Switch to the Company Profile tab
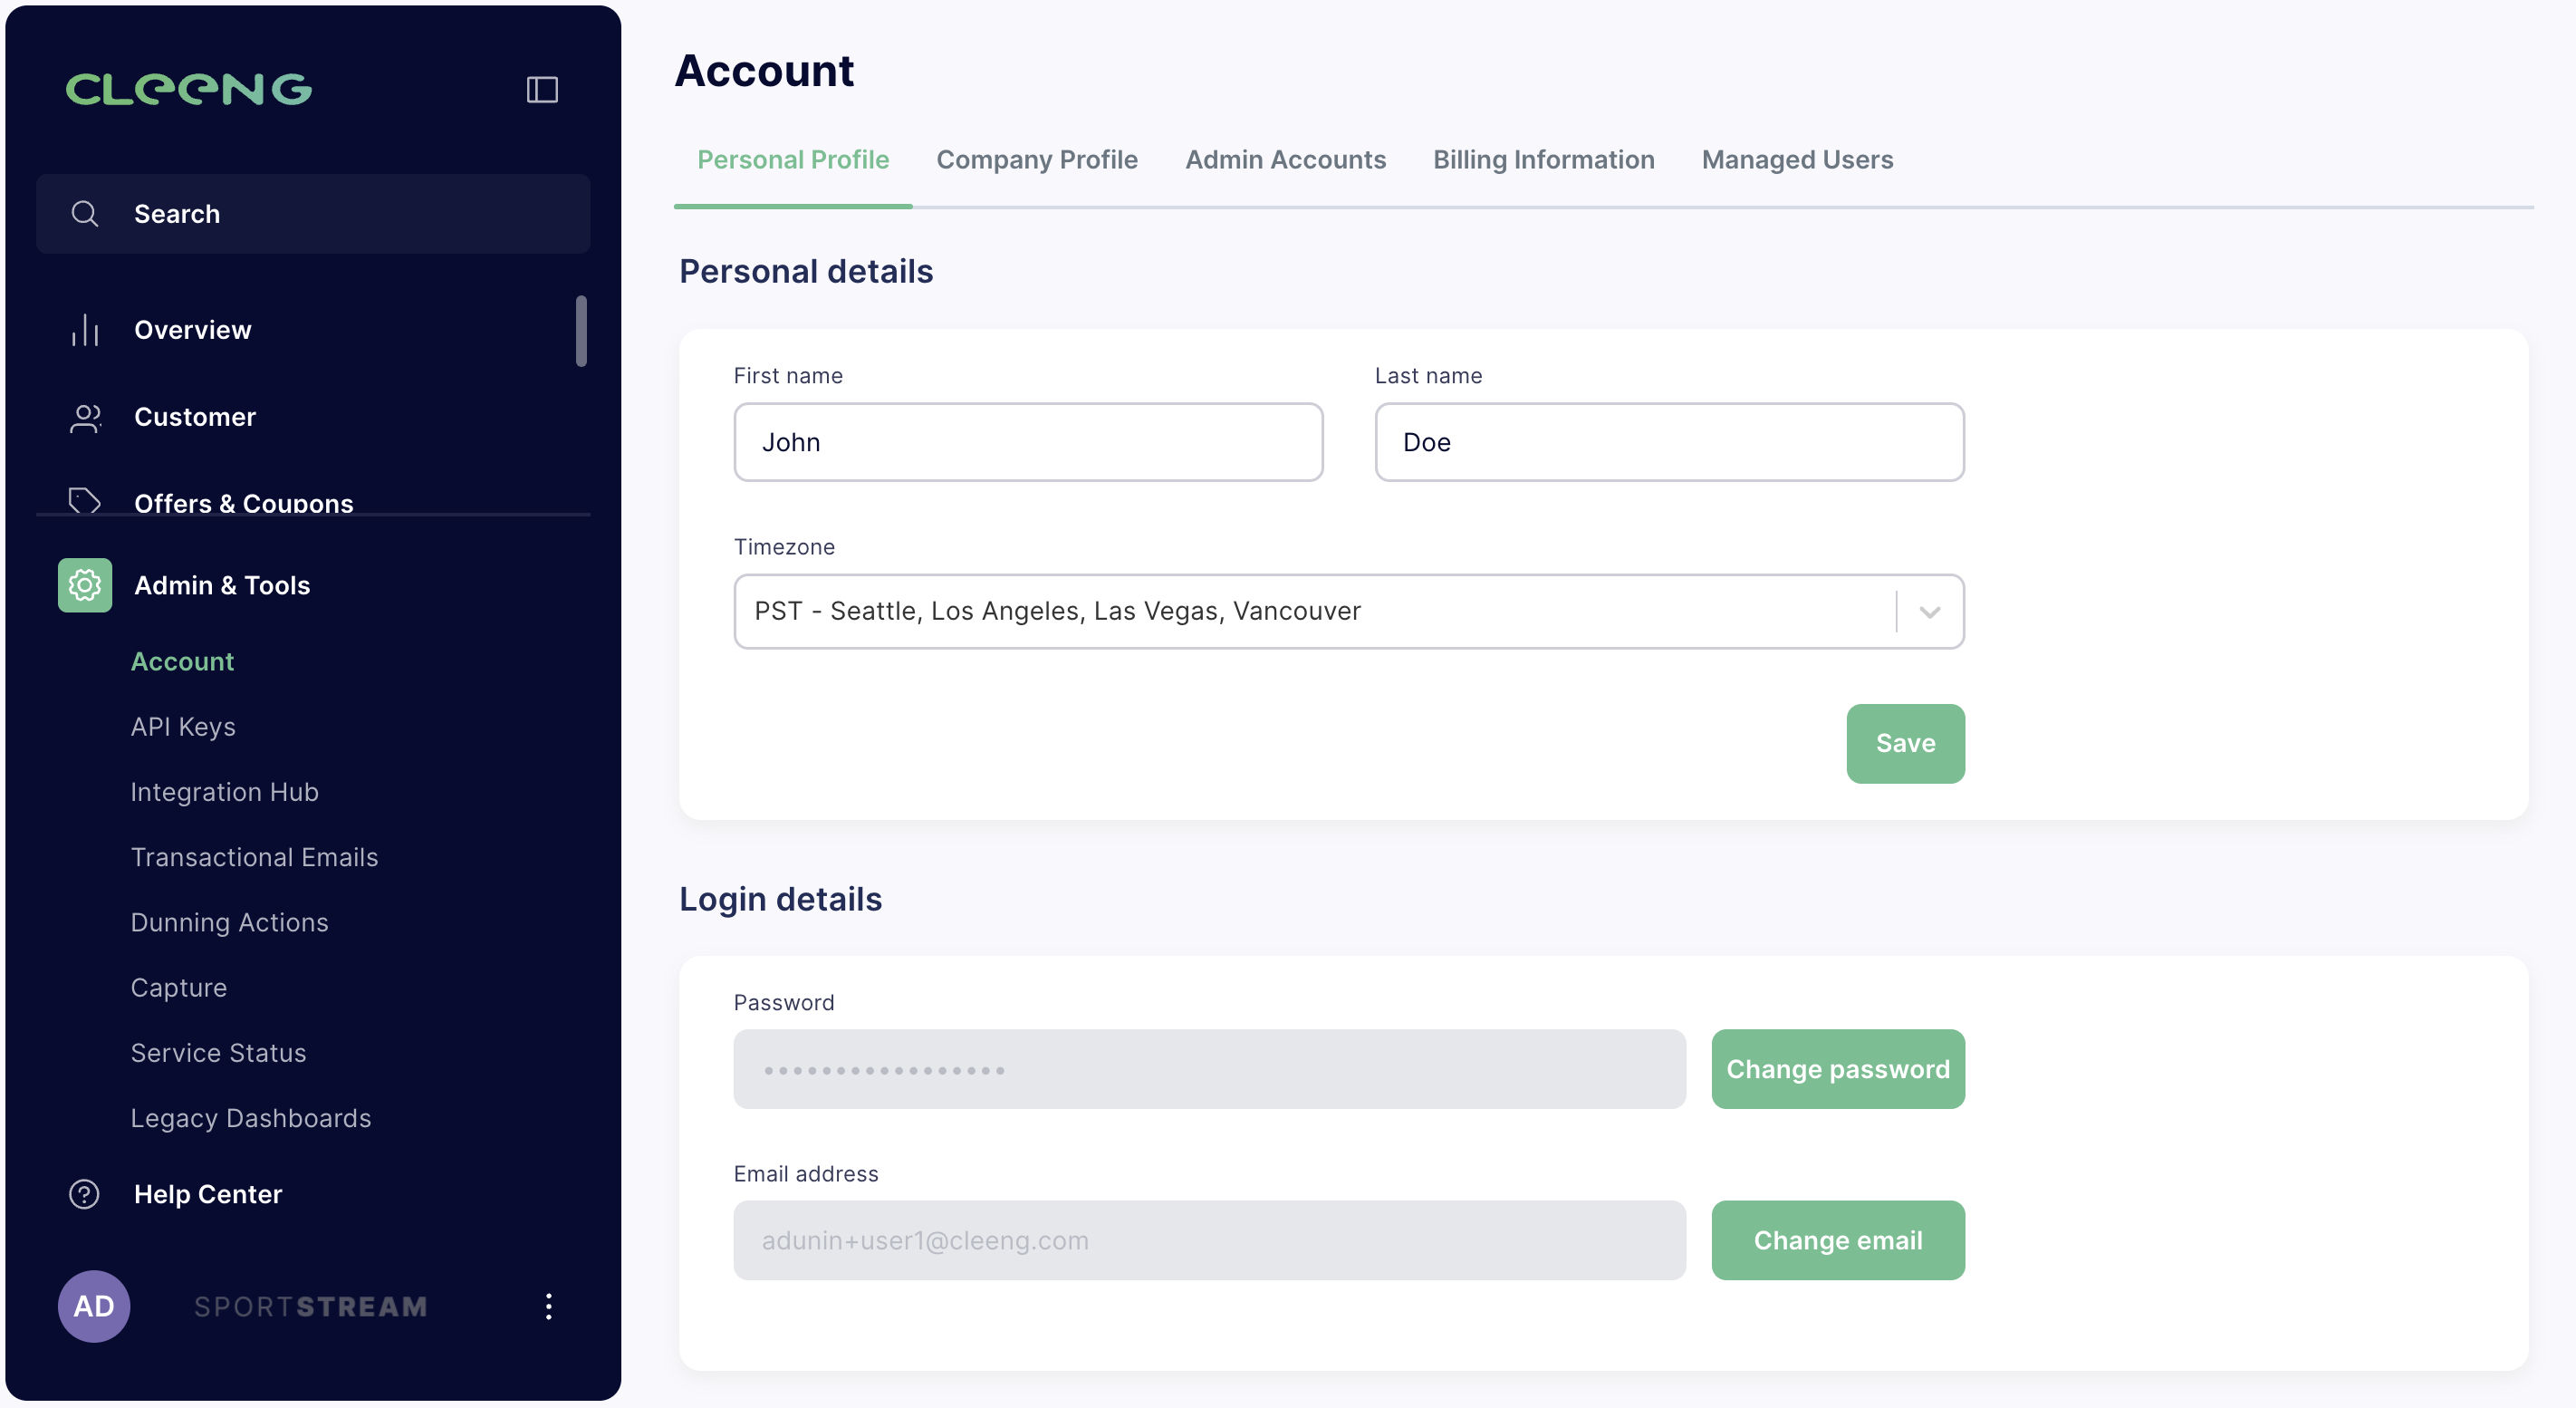This screenshot has width=2576, height=1408. [1037, 160]
